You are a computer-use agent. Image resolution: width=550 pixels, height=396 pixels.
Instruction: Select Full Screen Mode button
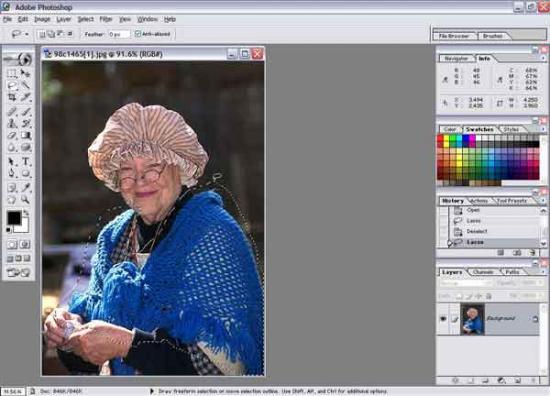pyautogui.click(x=27, y=259)
